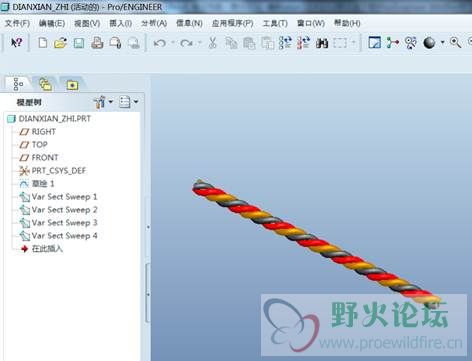The image size is (472, 361).
Task: Open the binoculars find tool
Action: click(x=322, y=43)
